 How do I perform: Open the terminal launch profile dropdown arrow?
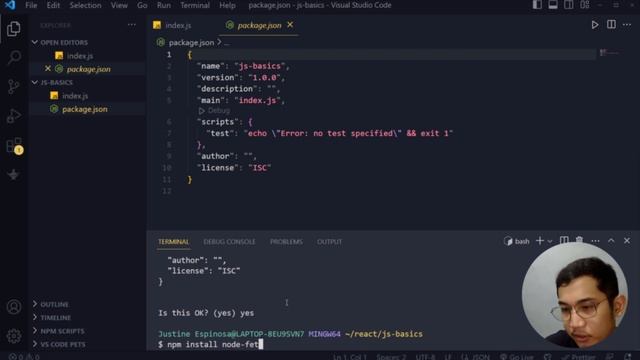click(550, 241)
